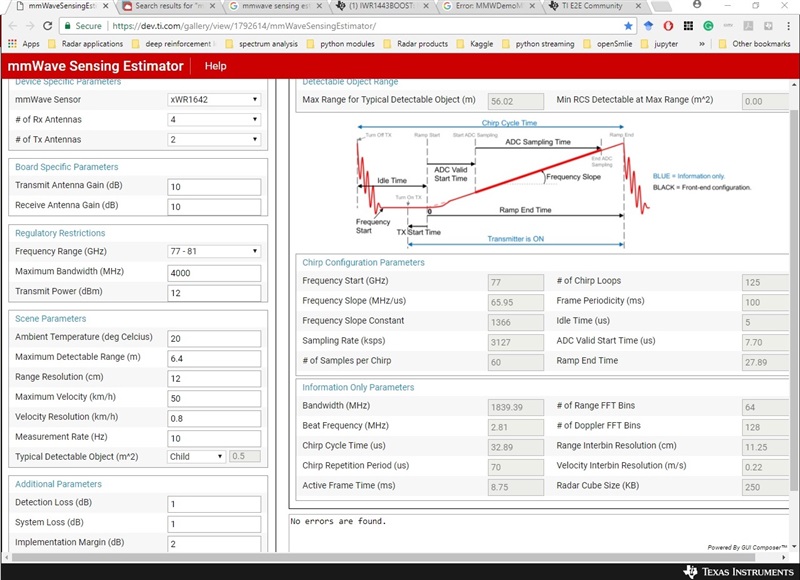Open the mmWave Sensor xWR1642 dropdown

point(214,99)
